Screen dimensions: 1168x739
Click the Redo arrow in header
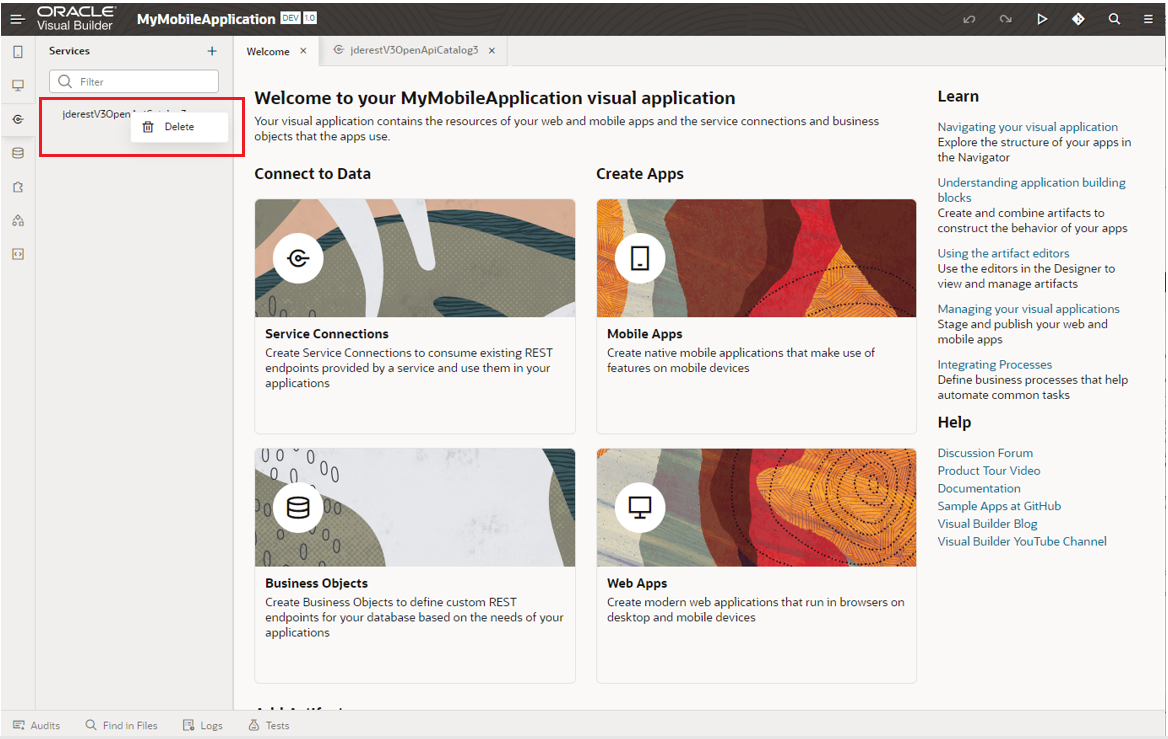1006,19
